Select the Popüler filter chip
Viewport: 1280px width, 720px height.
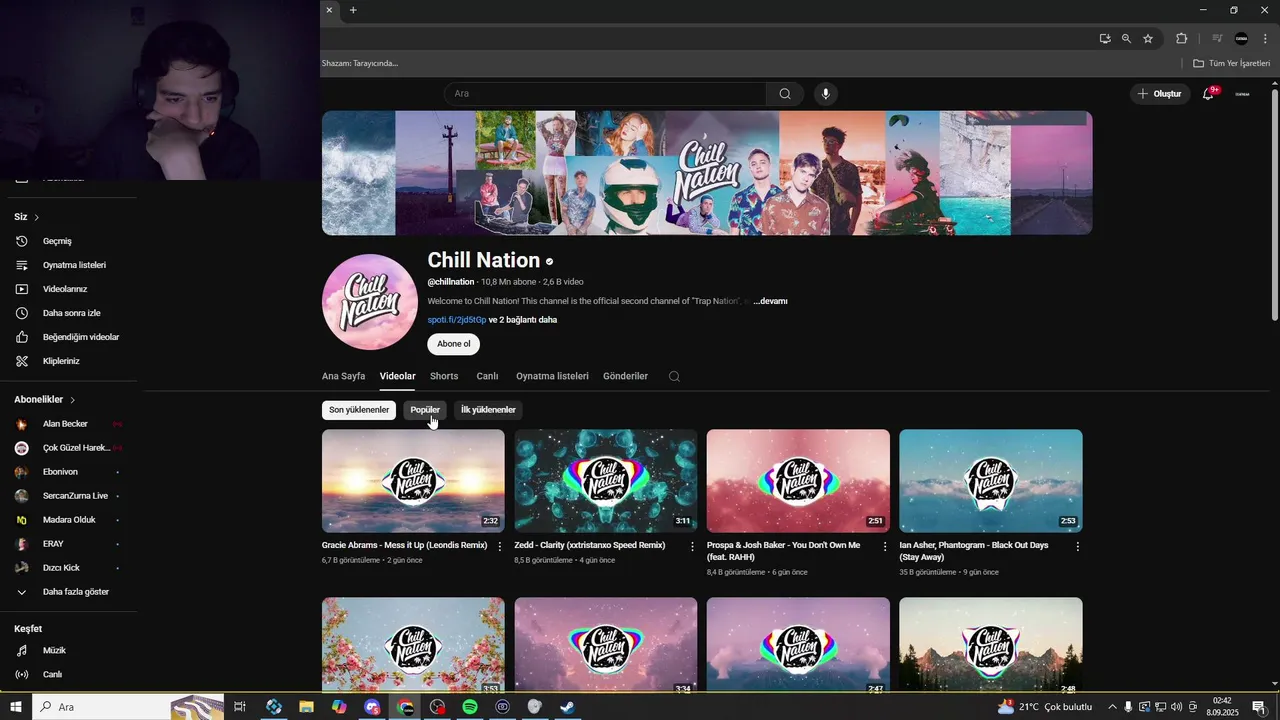click(x=425, y=410)
